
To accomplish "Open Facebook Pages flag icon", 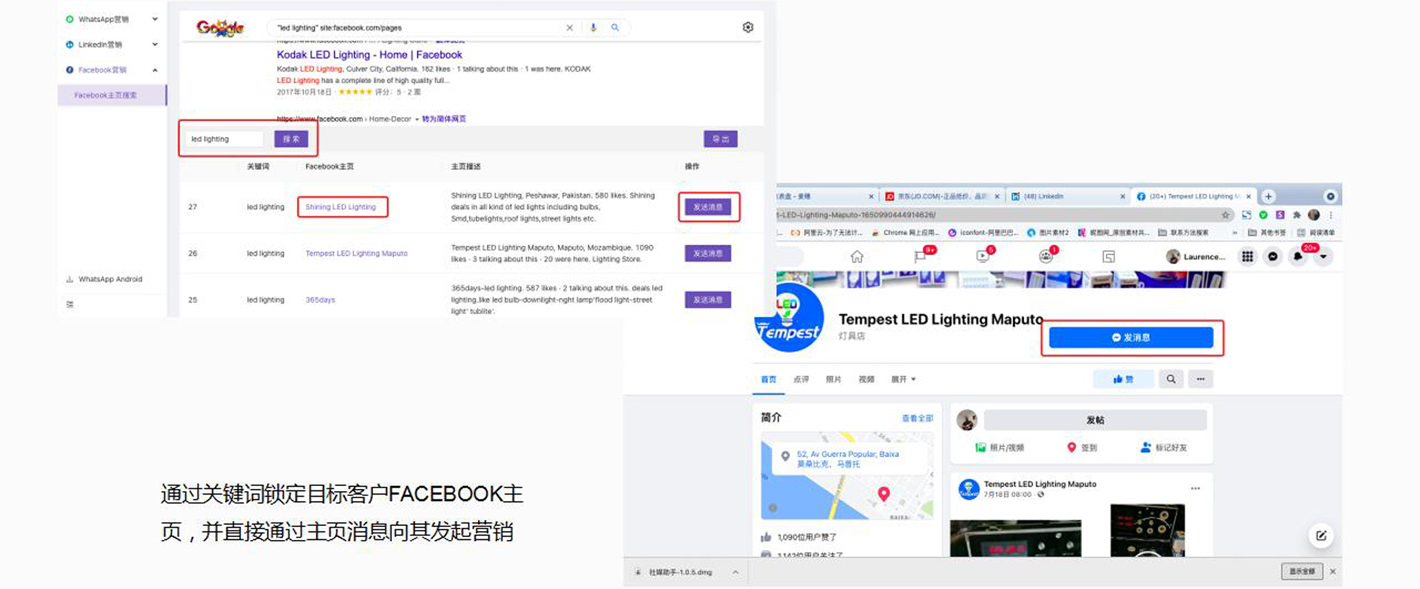I will click(920, 256).
